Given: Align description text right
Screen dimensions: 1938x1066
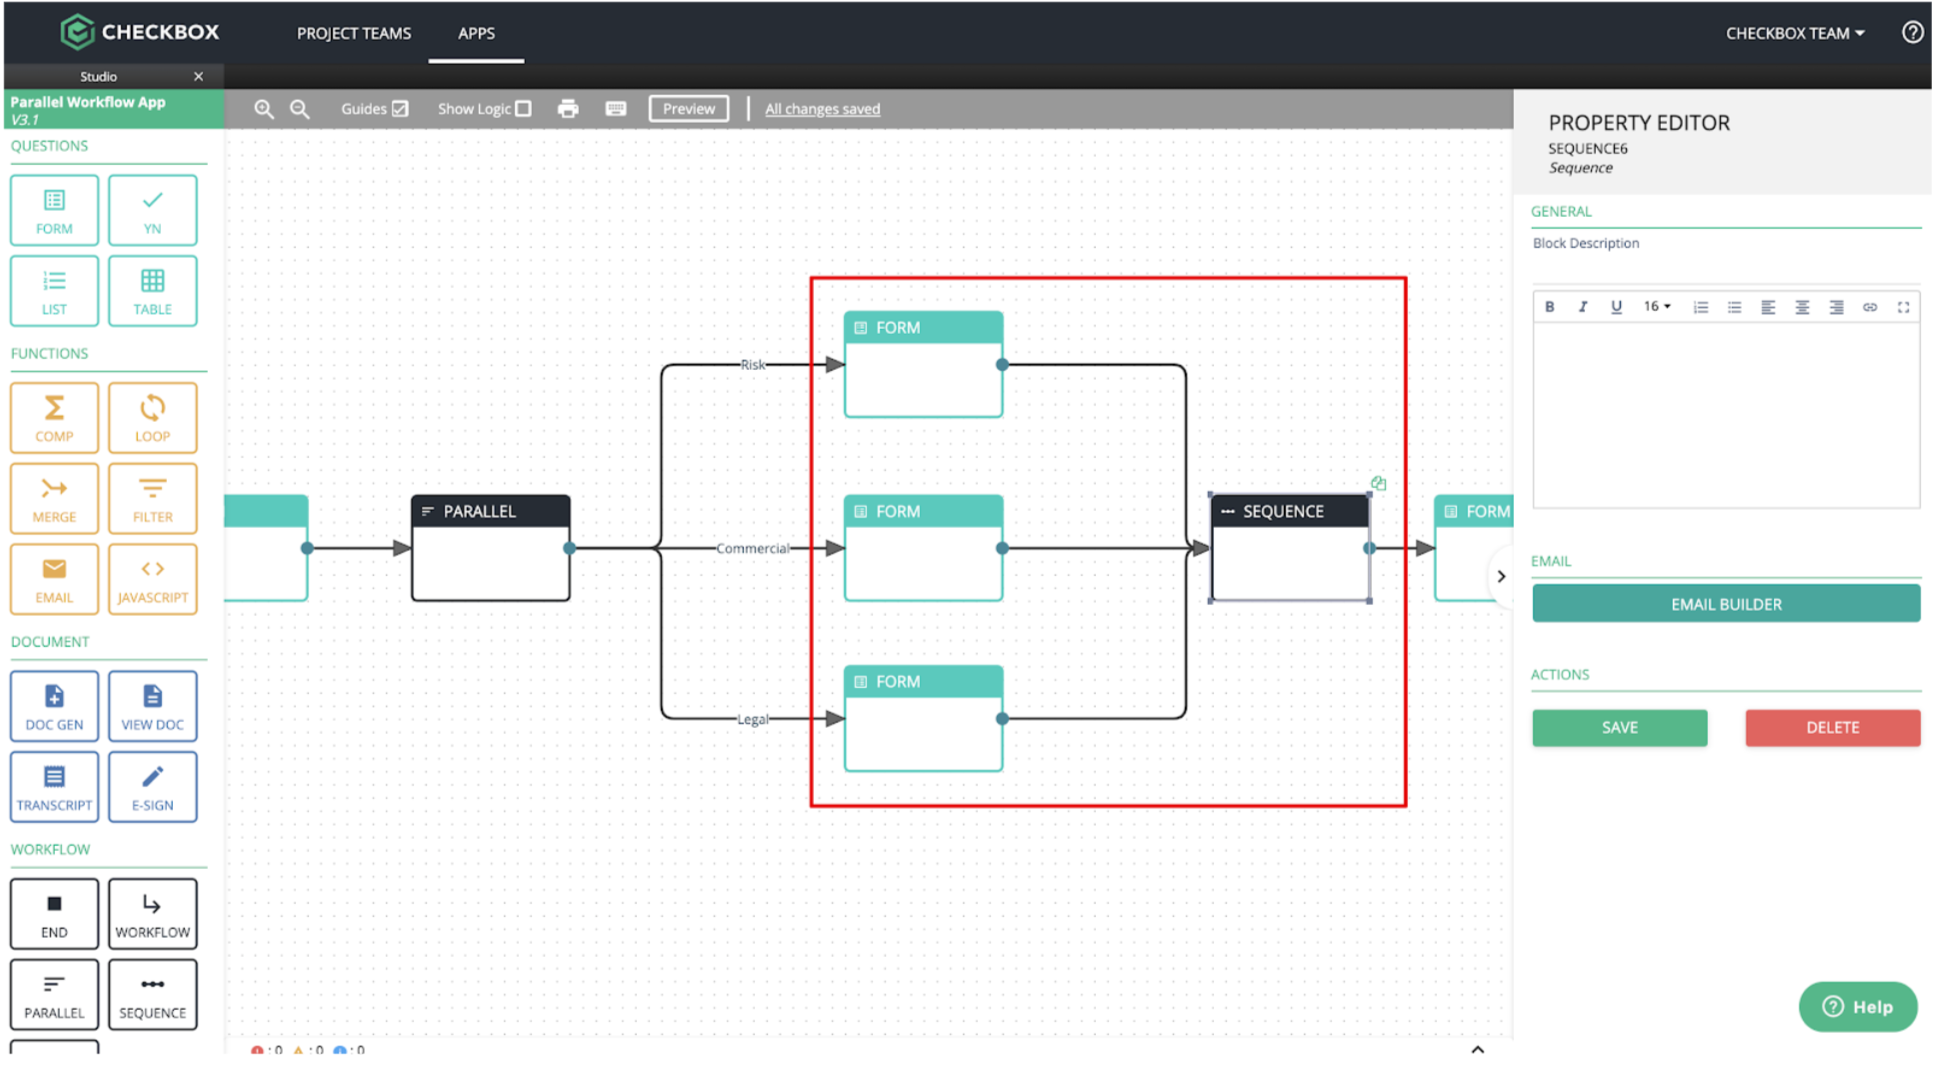Looking at the screenshot, I should tap(1836, 307).
